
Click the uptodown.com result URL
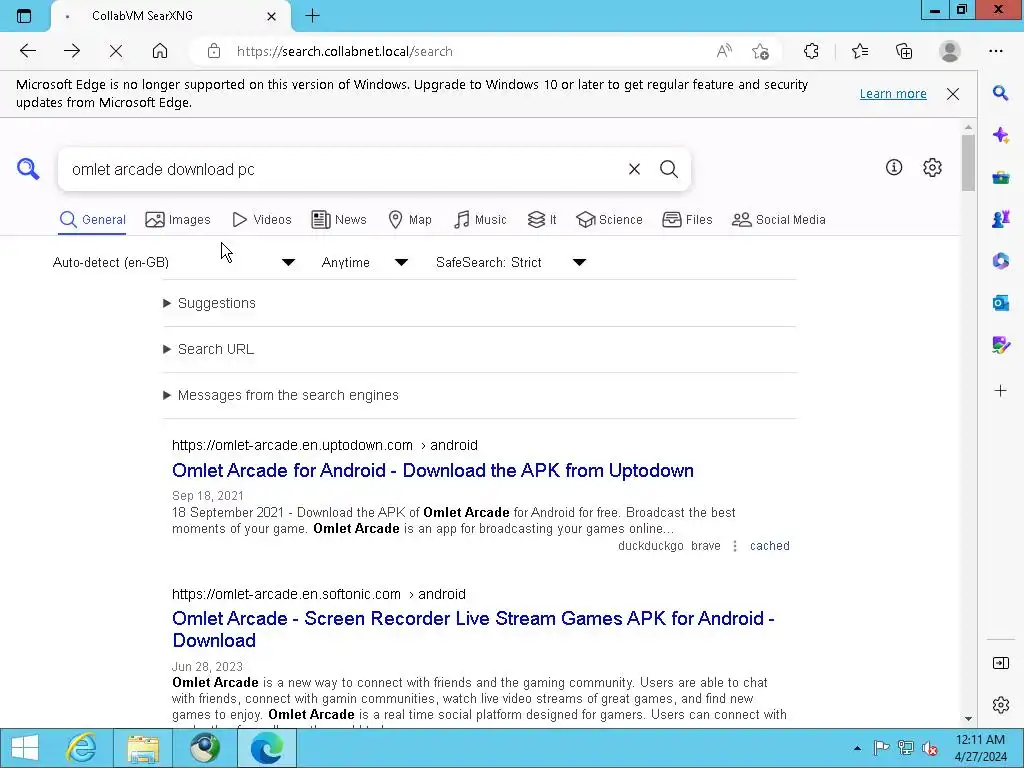click(325, 445)
